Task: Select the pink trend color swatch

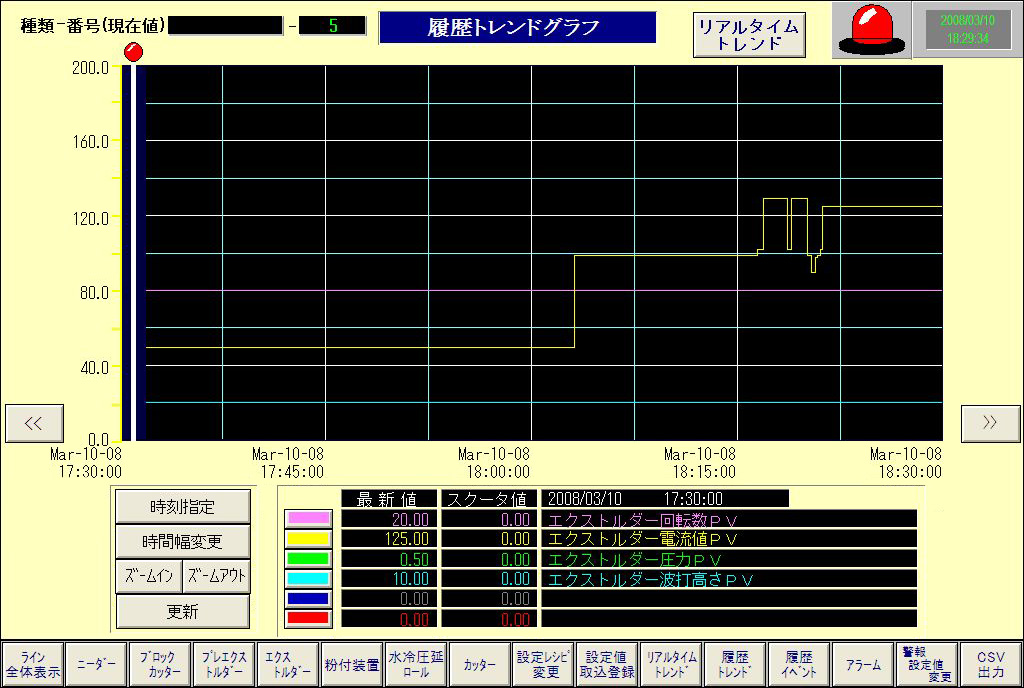Action: (308, 519)
